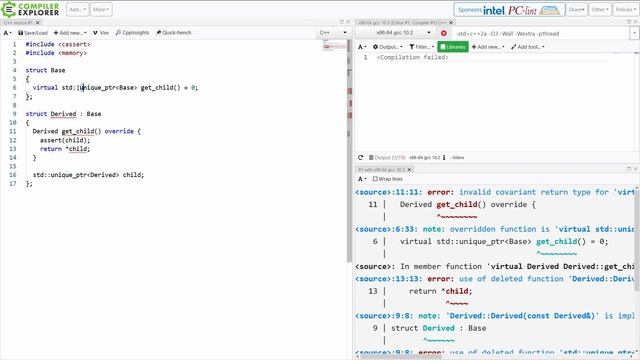Open the Add dropdown in top bar
The height and width of the screenshot is (360, 640).
[x=77, y=9]
